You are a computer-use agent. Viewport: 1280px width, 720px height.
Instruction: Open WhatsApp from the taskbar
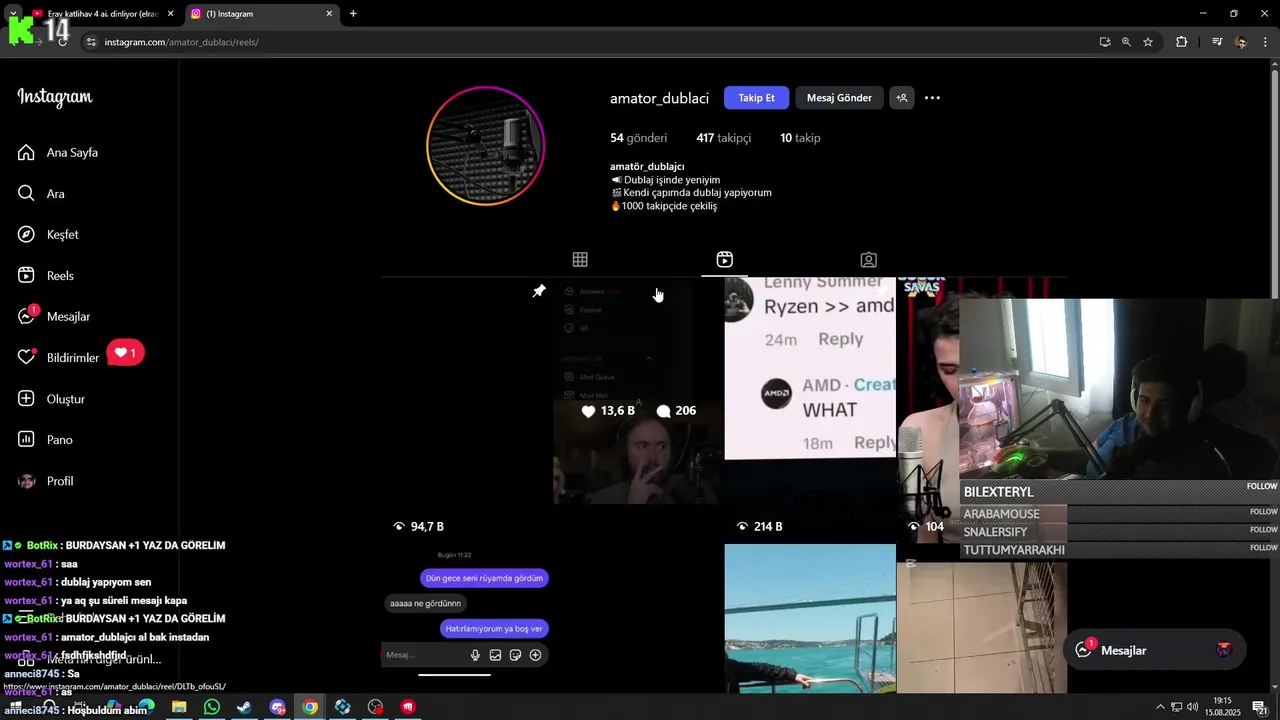tap(212, 707)
